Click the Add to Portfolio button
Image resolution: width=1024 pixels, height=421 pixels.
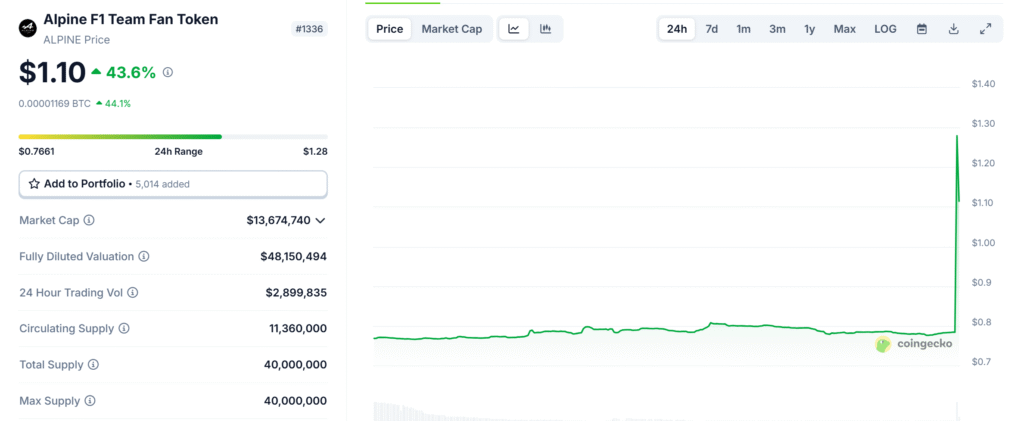173,184
